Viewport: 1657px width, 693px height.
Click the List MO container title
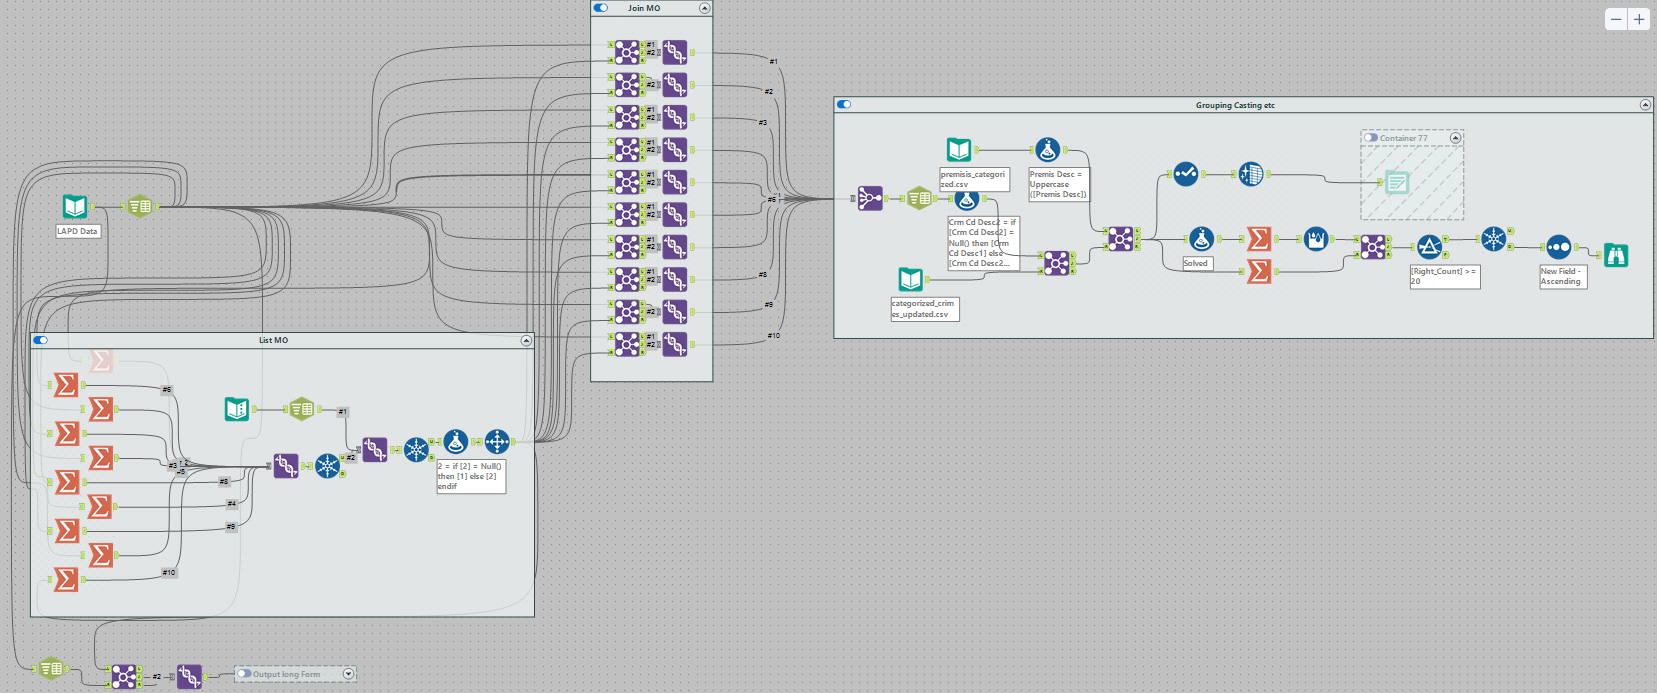pos(273,340)
